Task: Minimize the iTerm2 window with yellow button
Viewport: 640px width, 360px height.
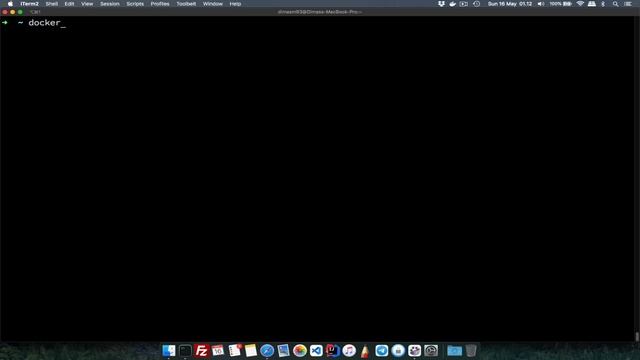Action: 12,12
